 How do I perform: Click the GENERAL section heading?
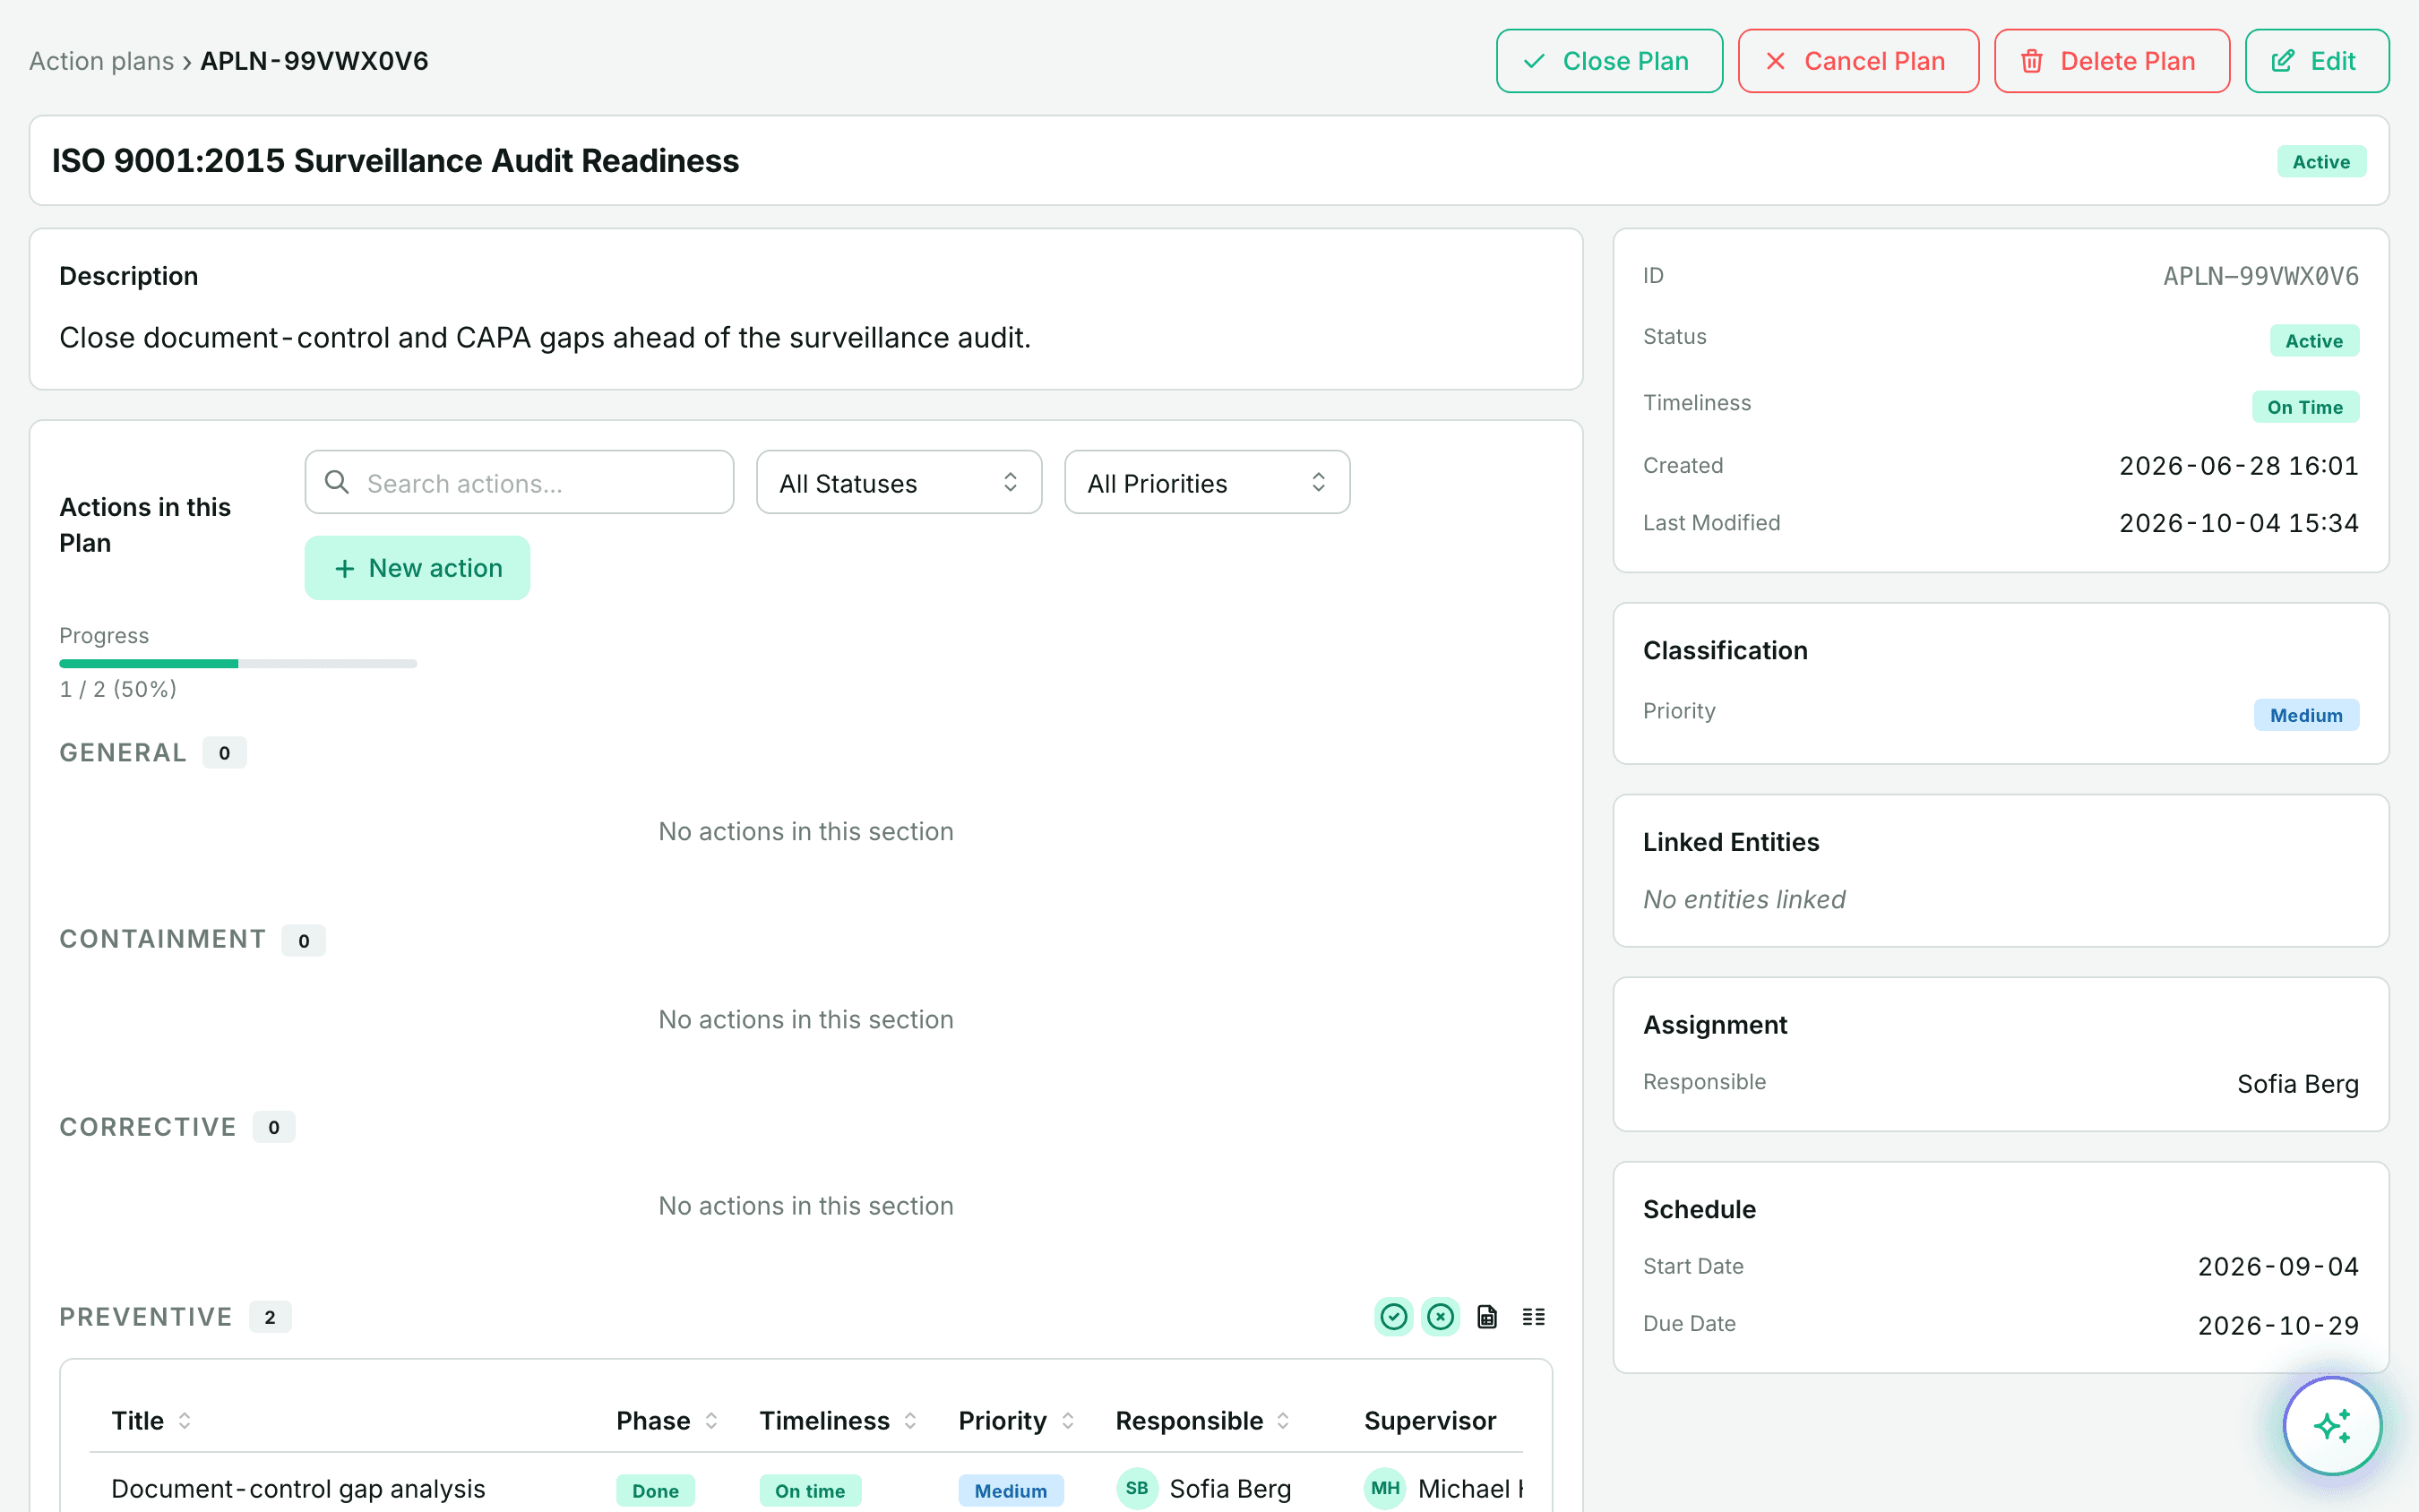pos(123,753)
